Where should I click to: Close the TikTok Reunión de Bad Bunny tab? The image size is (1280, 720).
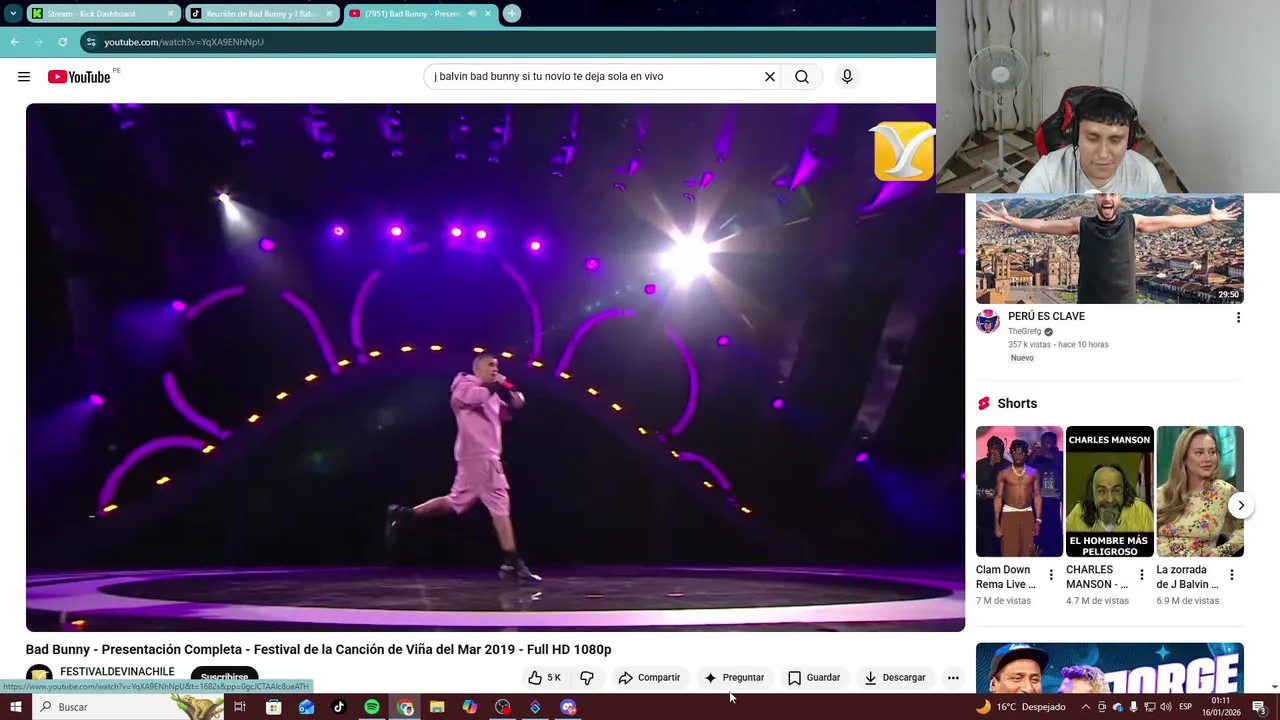[x=330, y=14]
